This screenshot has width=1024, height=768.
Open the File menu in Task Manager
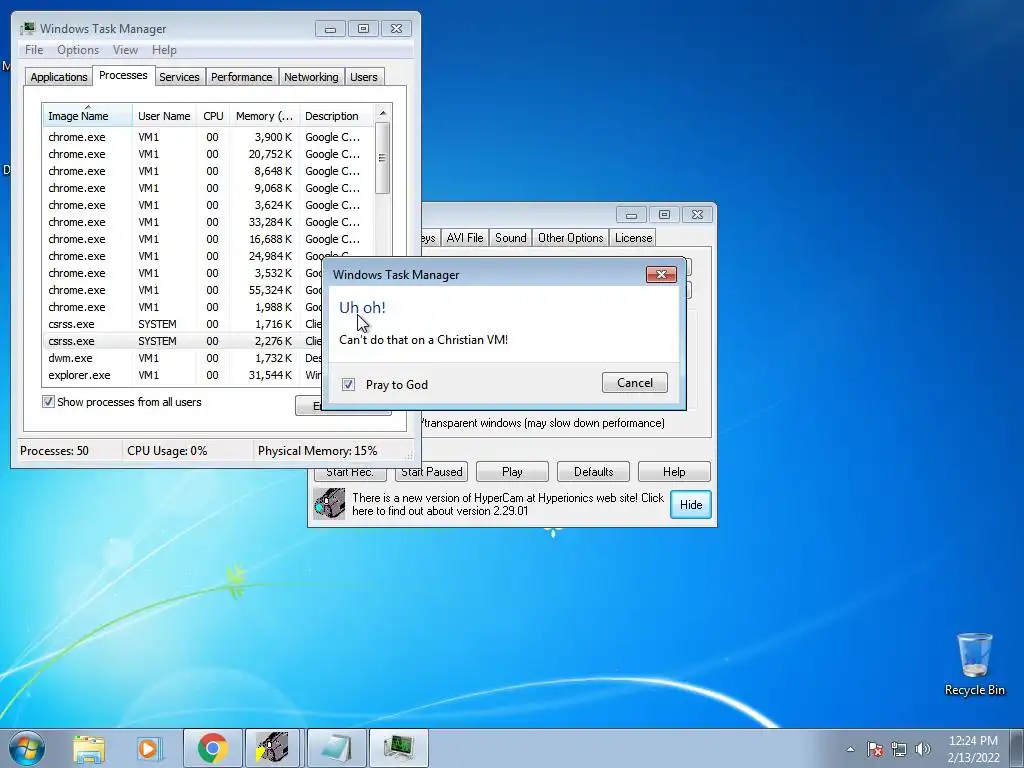34,50
